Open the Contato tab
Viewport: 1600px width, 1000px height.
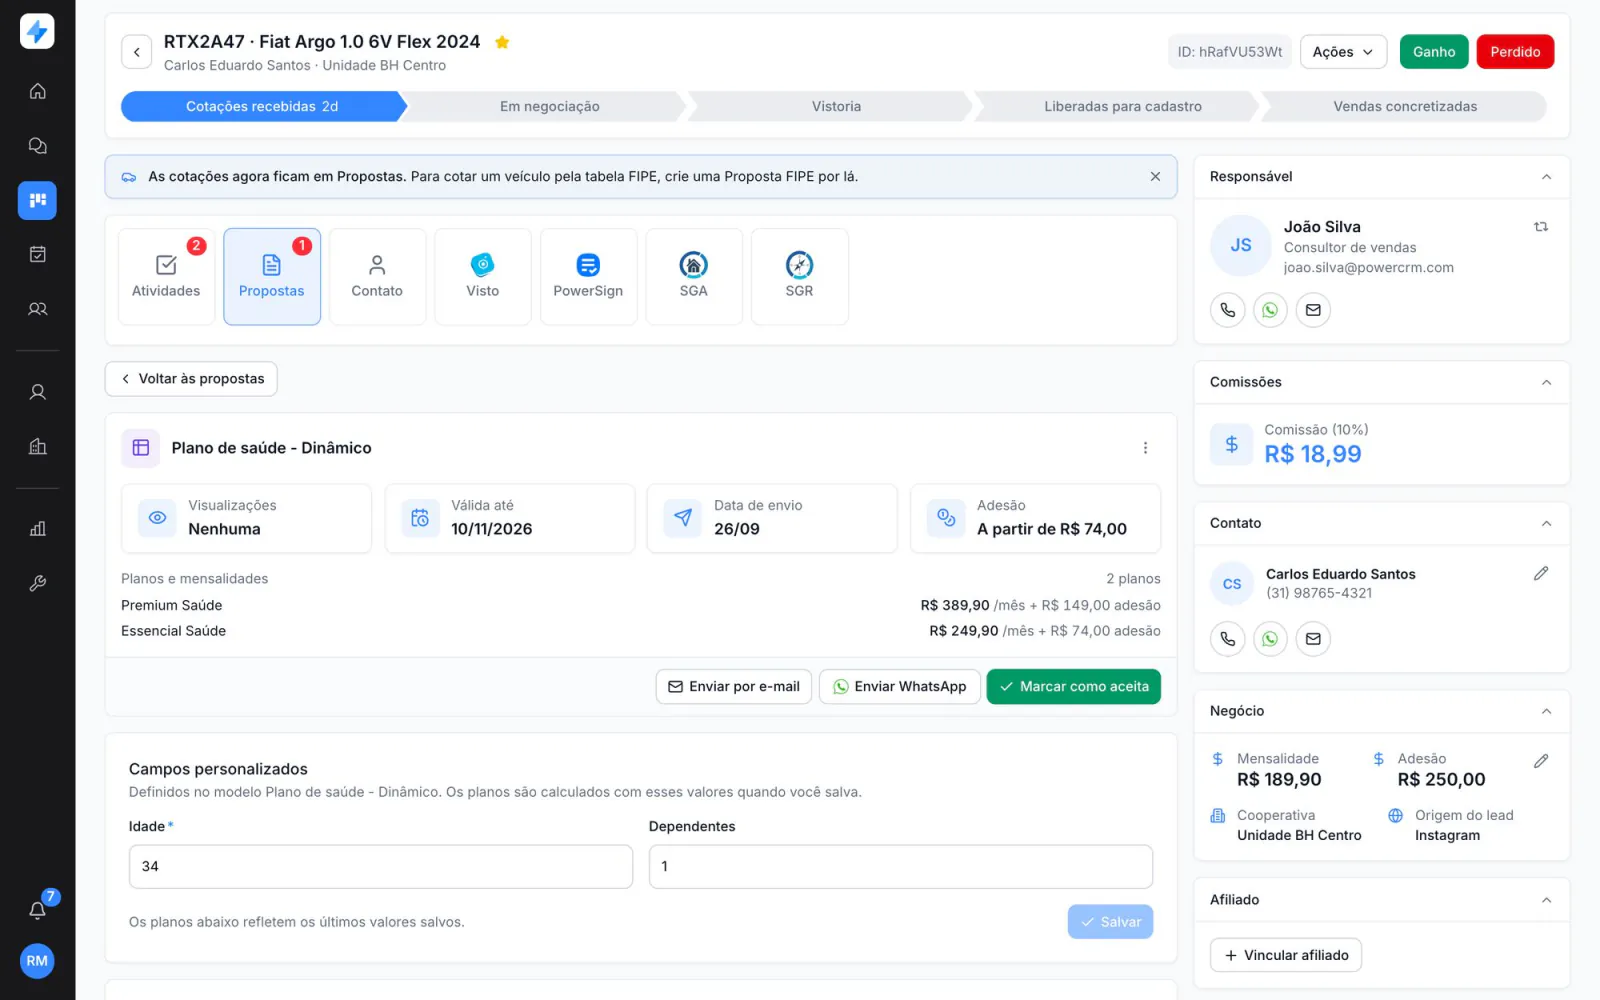tap(377, 276)
